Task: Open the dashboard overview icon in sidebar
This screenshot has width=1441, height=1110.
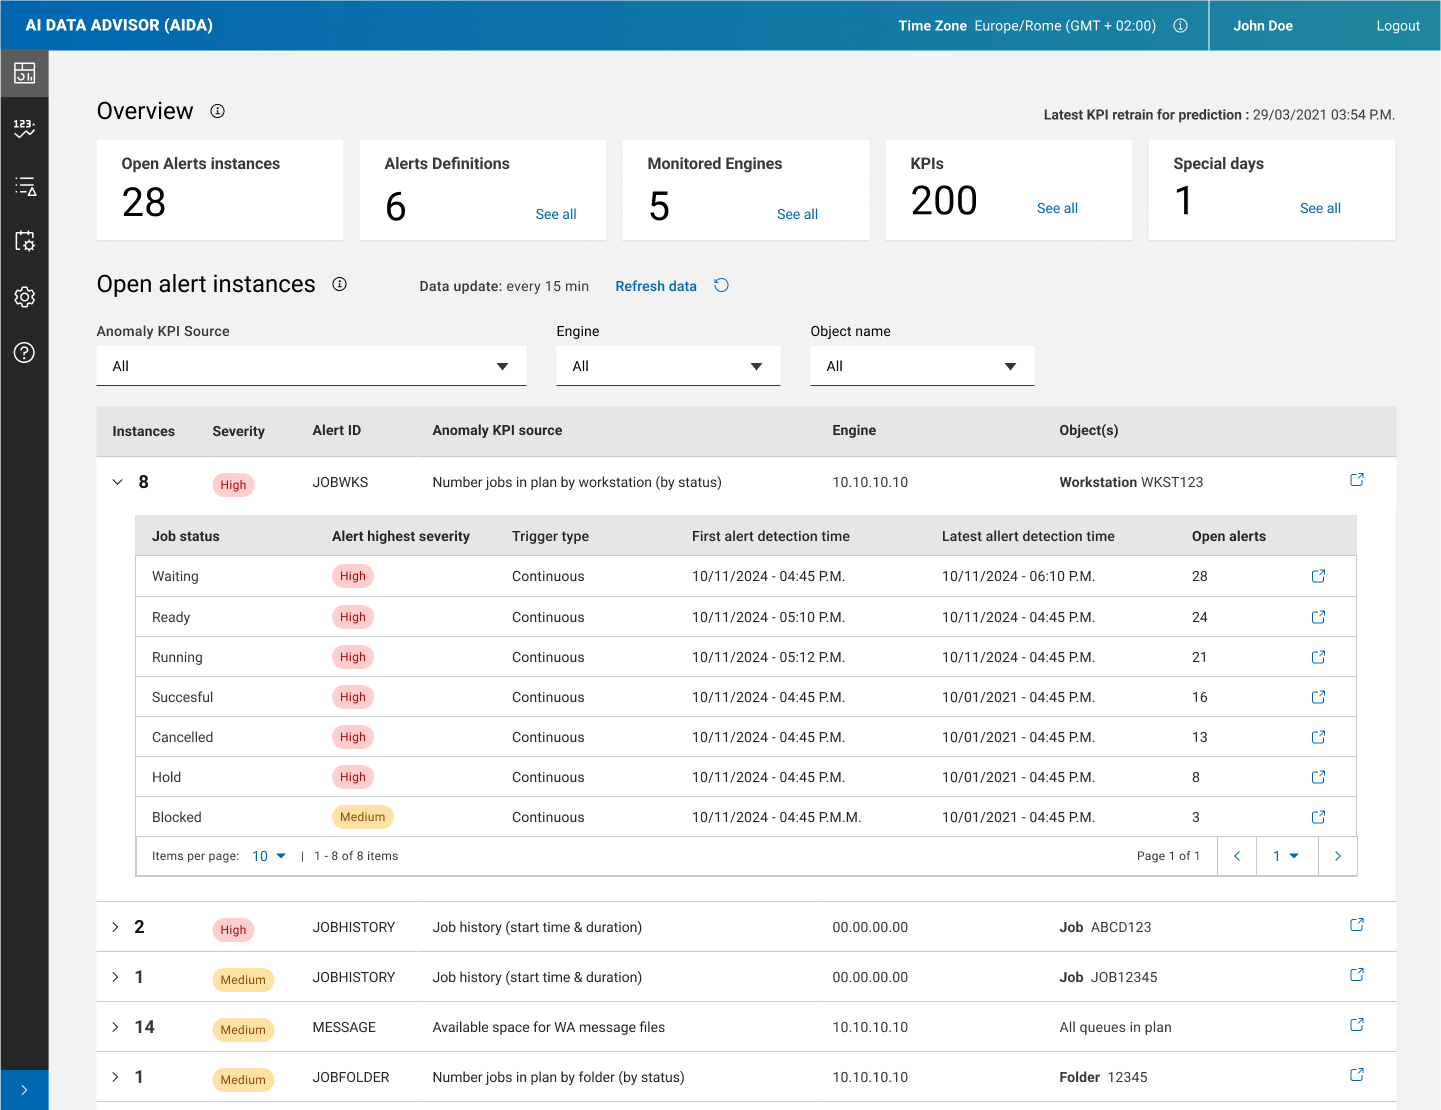Action: [24, 73]
